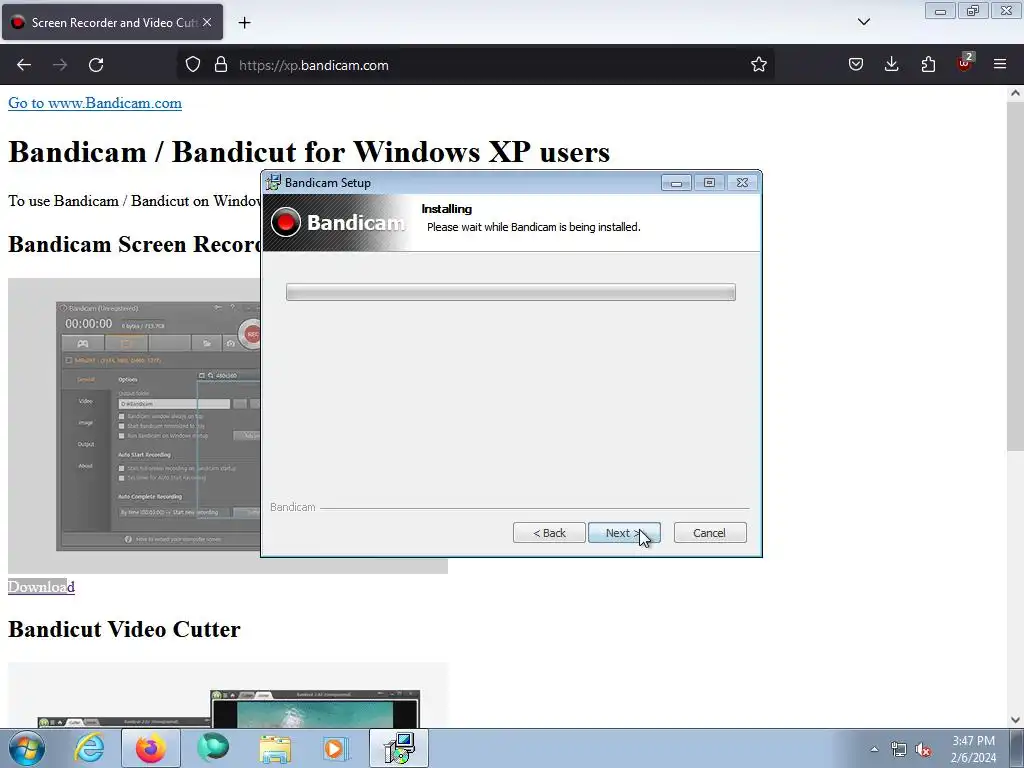Select the Bandicam installer taskbar icon
The image size is (1024, 768).
pyautogui.click(x=399, y=748)
